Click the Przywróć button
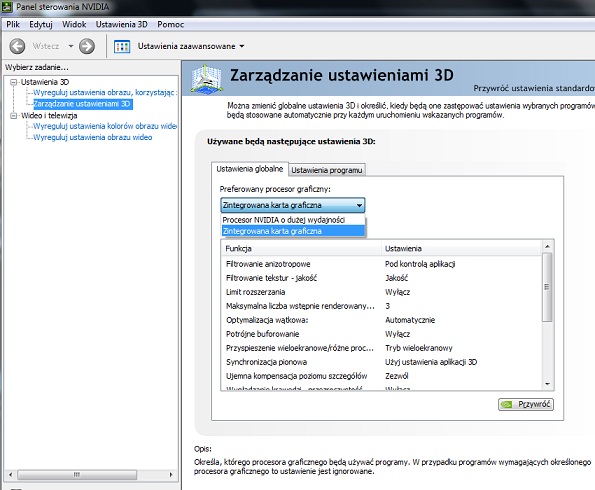Viewport: 595px width, 490px height. (526, 404)
